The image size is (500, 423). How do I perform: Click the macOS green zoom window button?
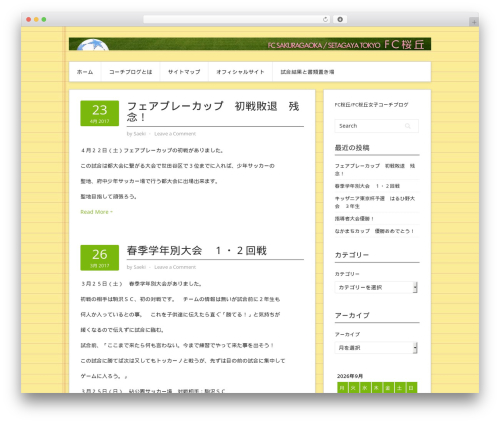coord(44,20)
